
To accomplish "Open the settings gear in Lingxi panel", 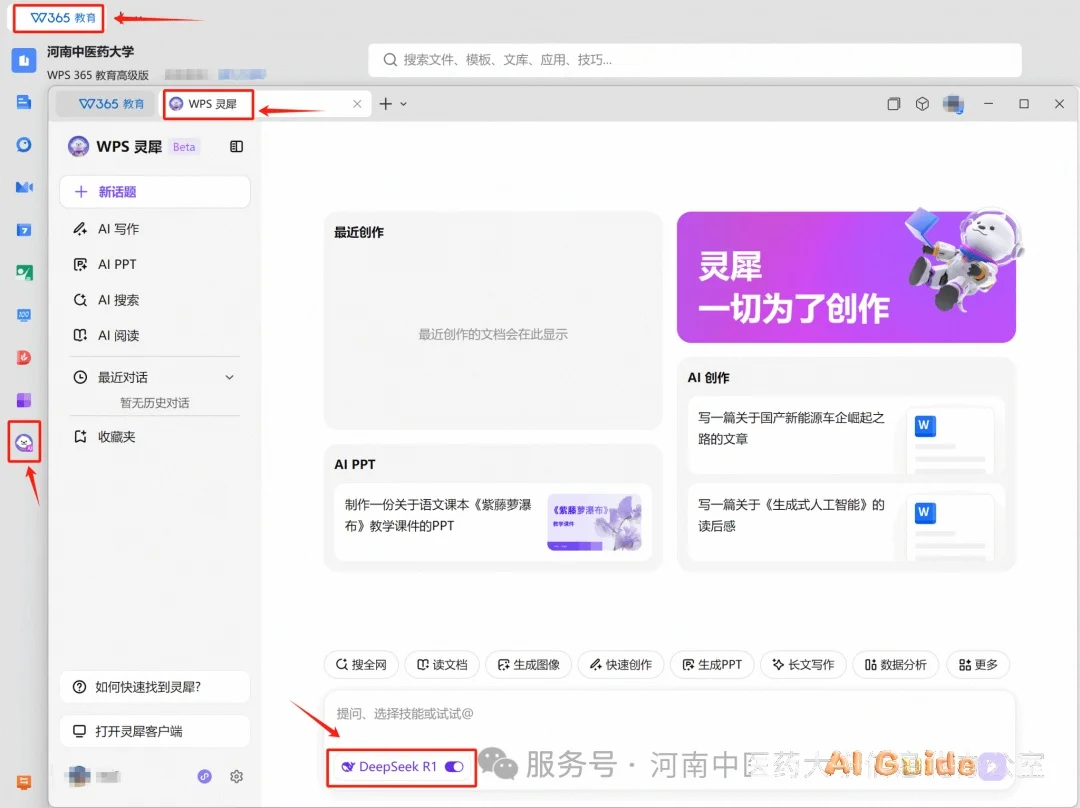I will 236,776.
